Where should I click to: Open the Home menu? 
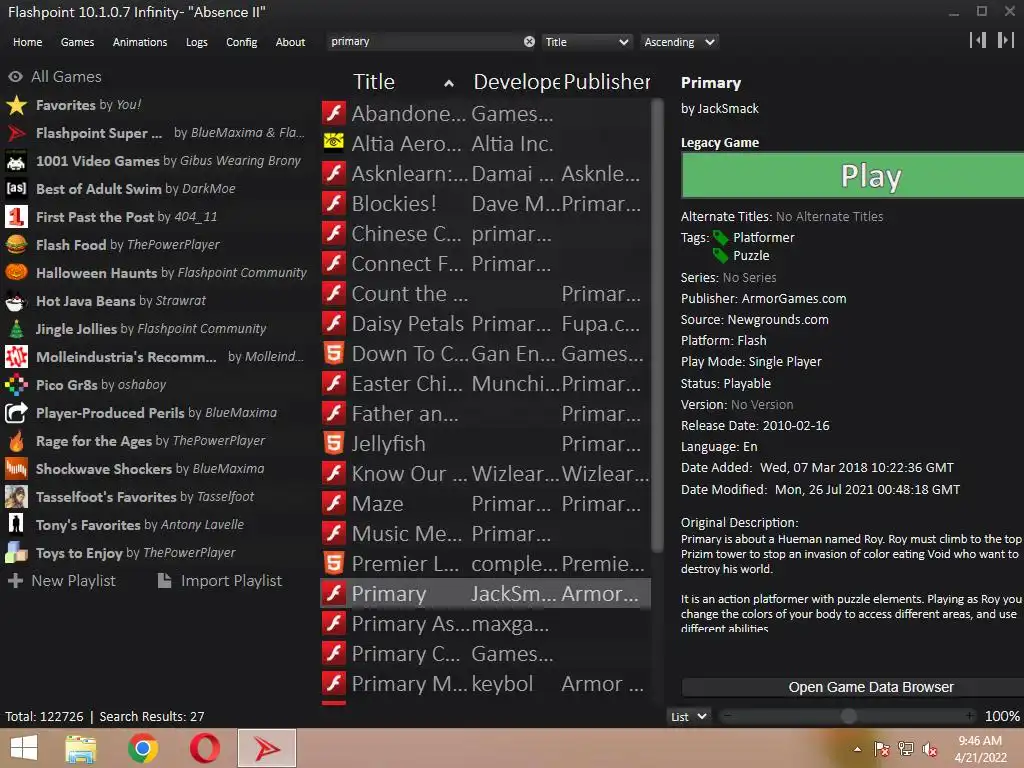(27, 42)
